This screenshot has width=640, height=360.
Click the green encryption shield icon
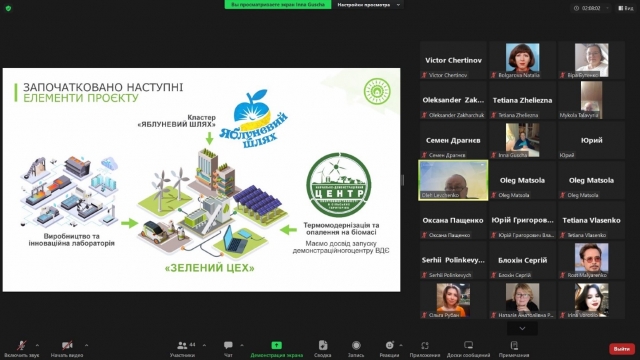(8, 8)
